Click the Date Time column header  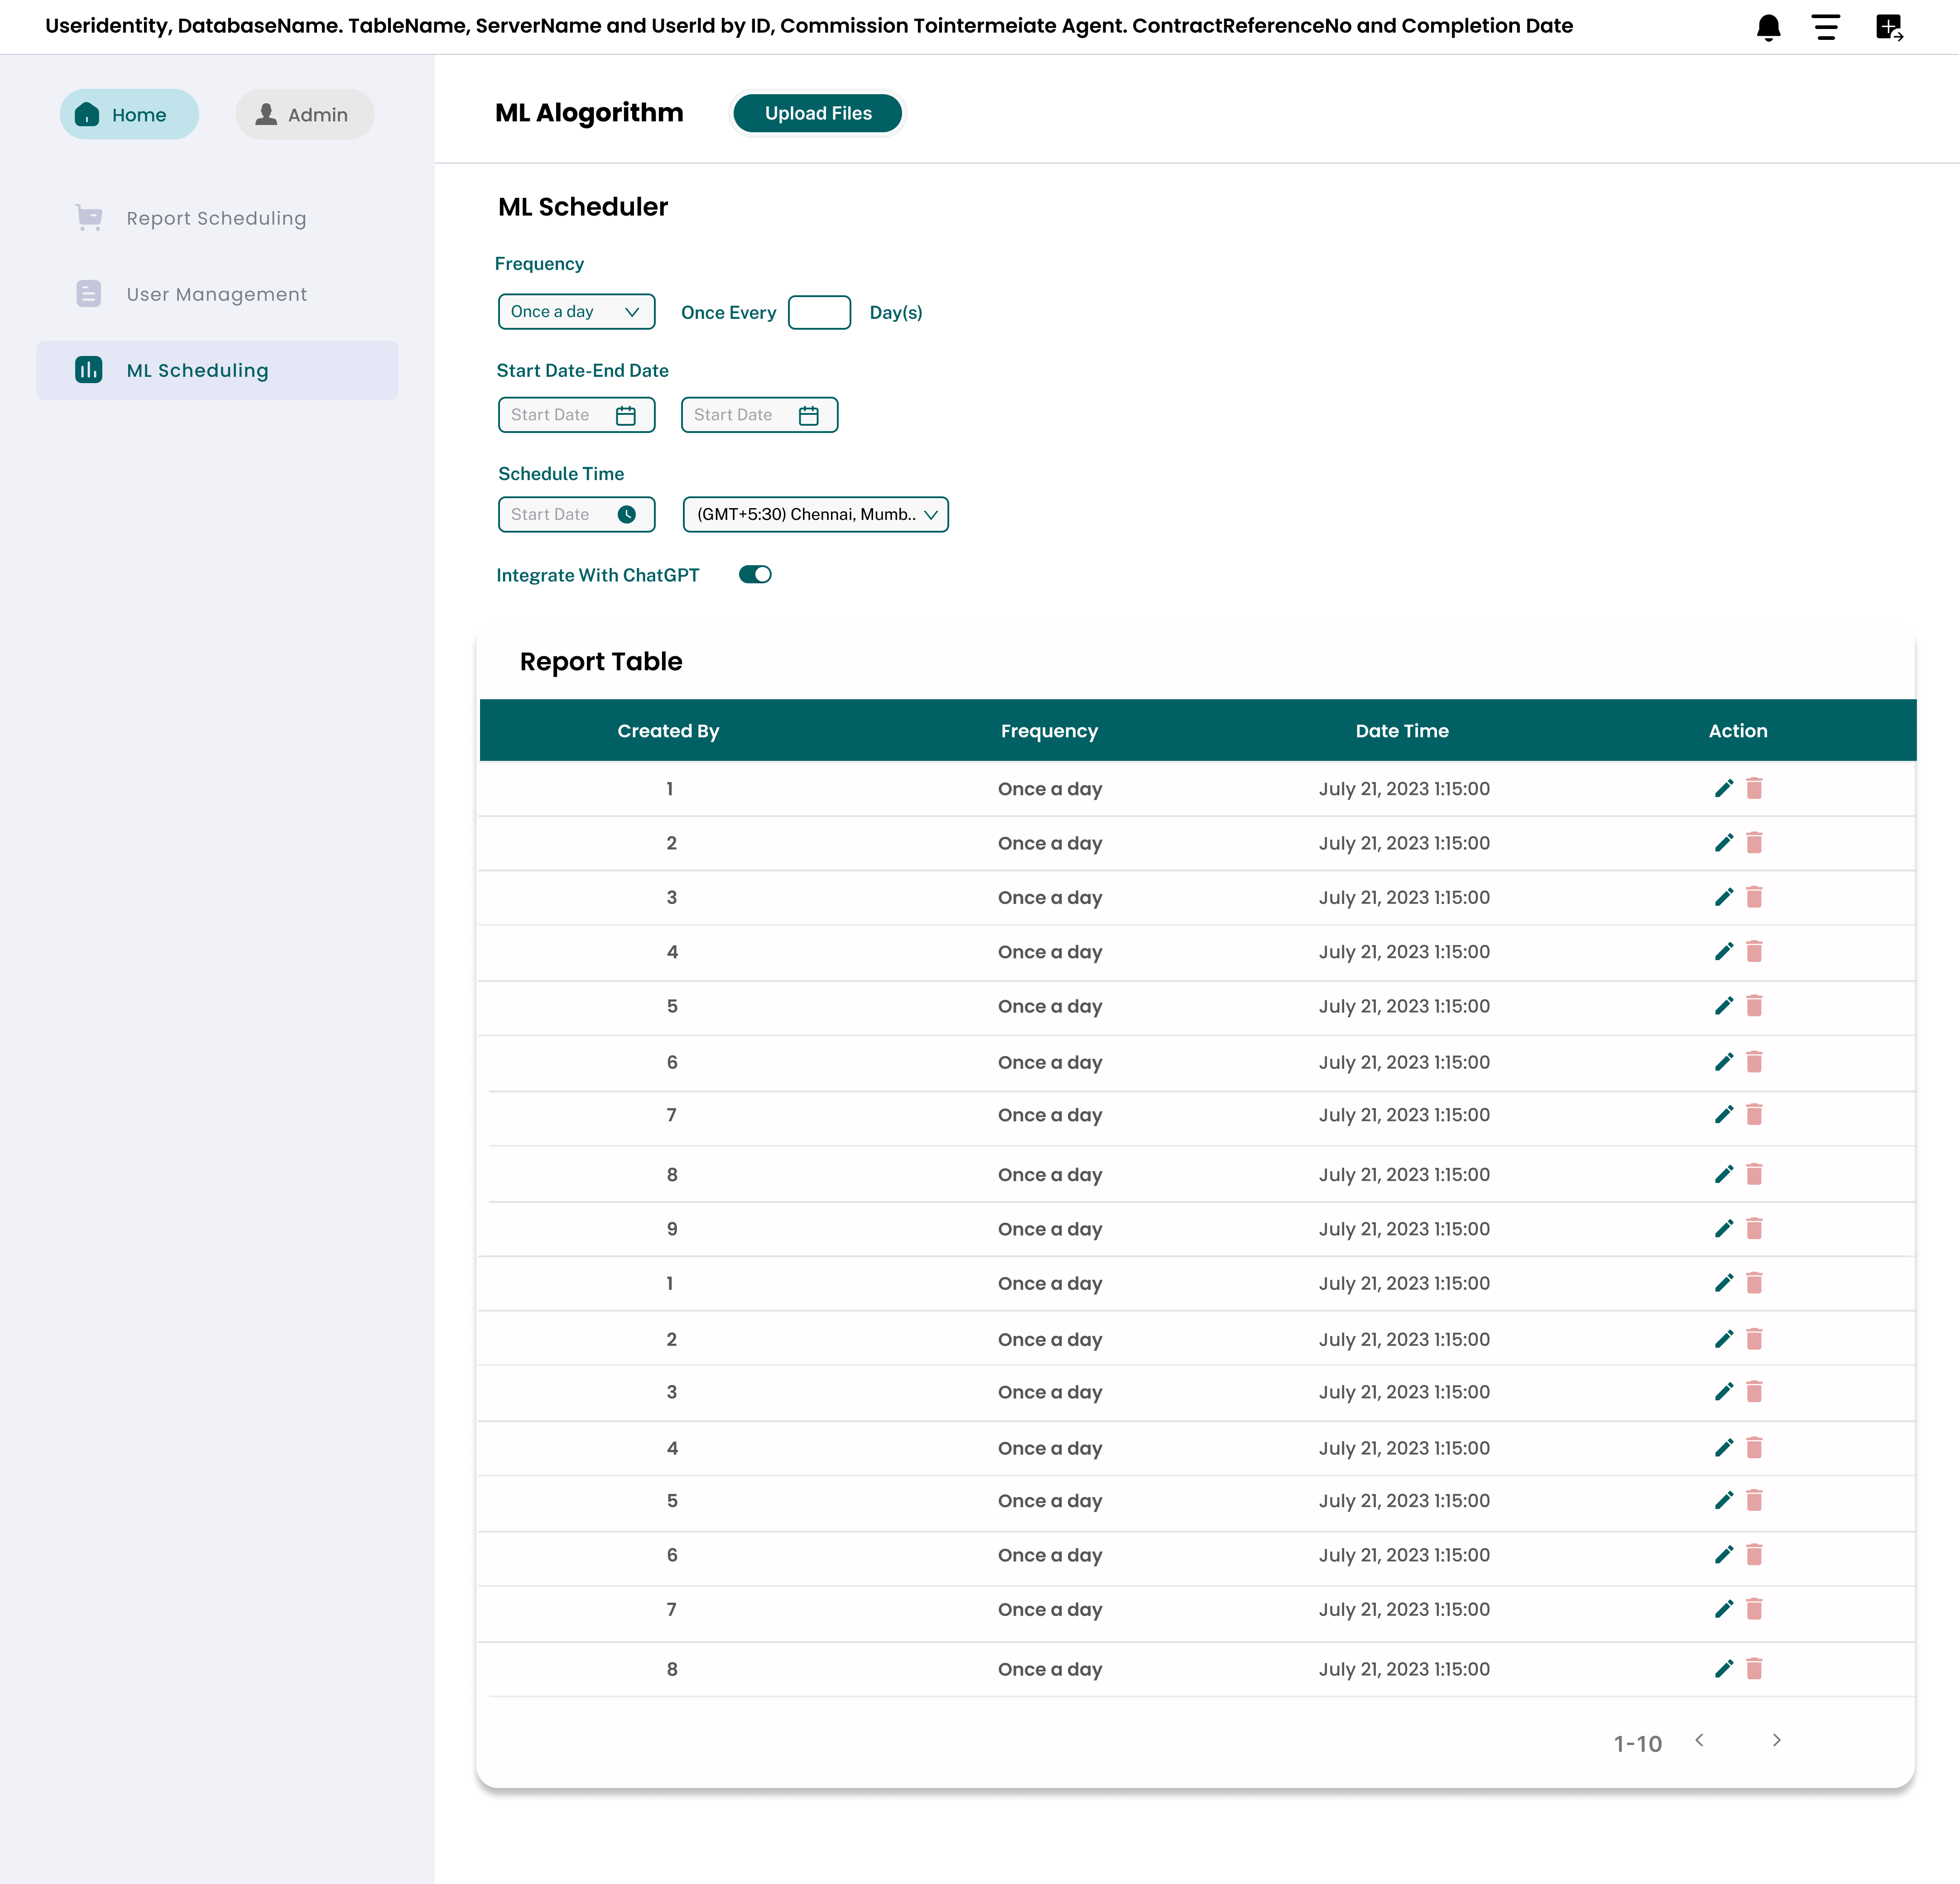(x=1402, y=730)
